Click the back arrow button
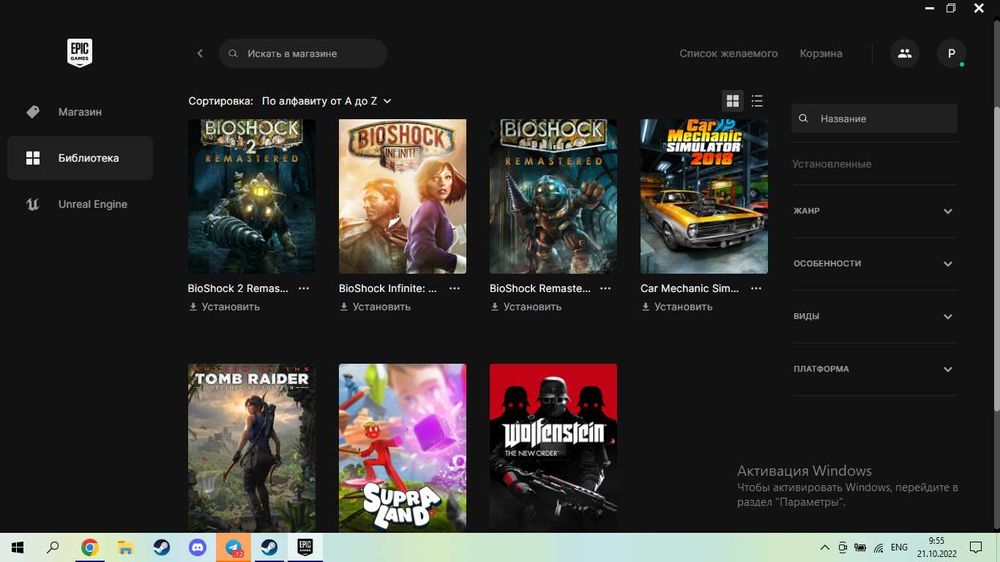The image size is (1000, 562). 200,54
